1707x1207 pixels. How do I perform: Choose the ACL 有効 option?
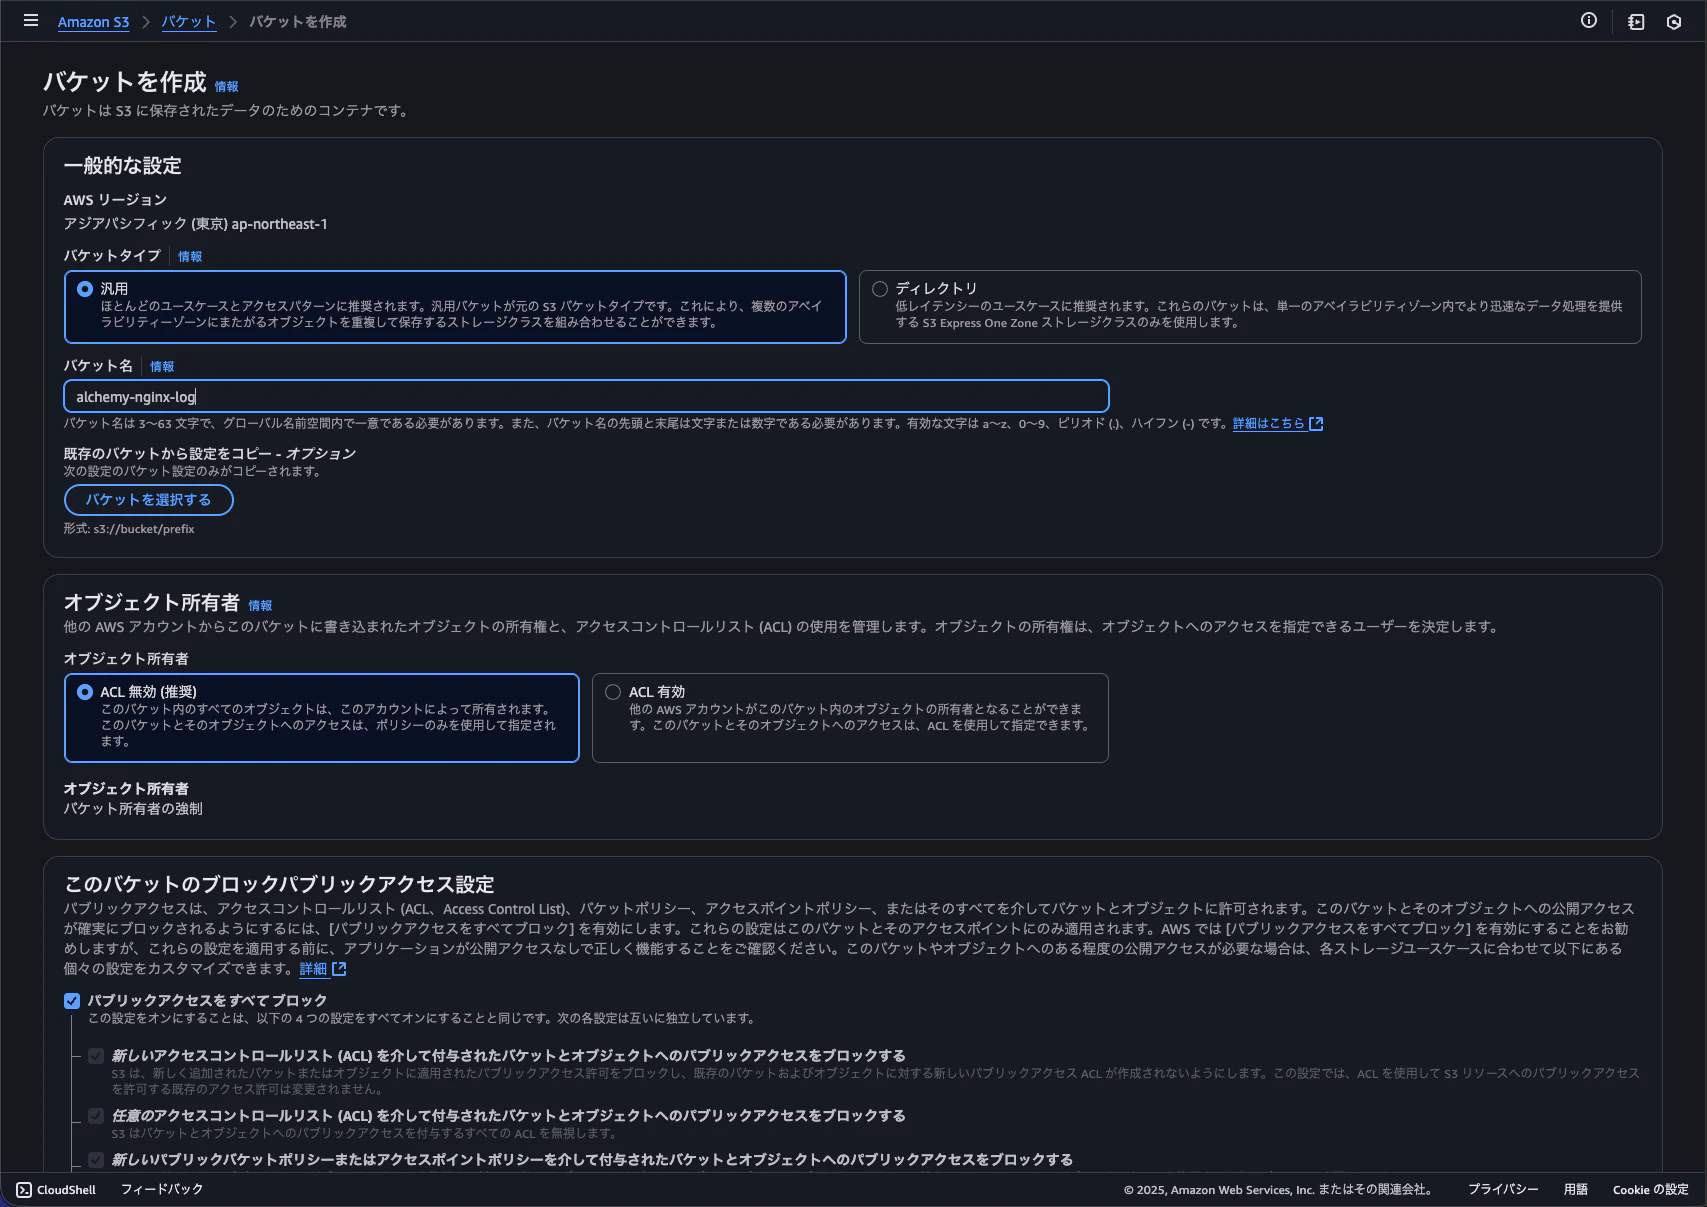point(613,692)
